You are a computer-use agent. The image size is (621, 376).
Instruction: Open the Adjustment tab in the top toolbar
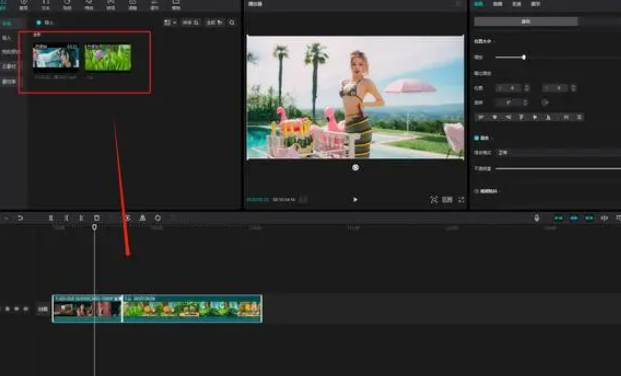point(154,5)
